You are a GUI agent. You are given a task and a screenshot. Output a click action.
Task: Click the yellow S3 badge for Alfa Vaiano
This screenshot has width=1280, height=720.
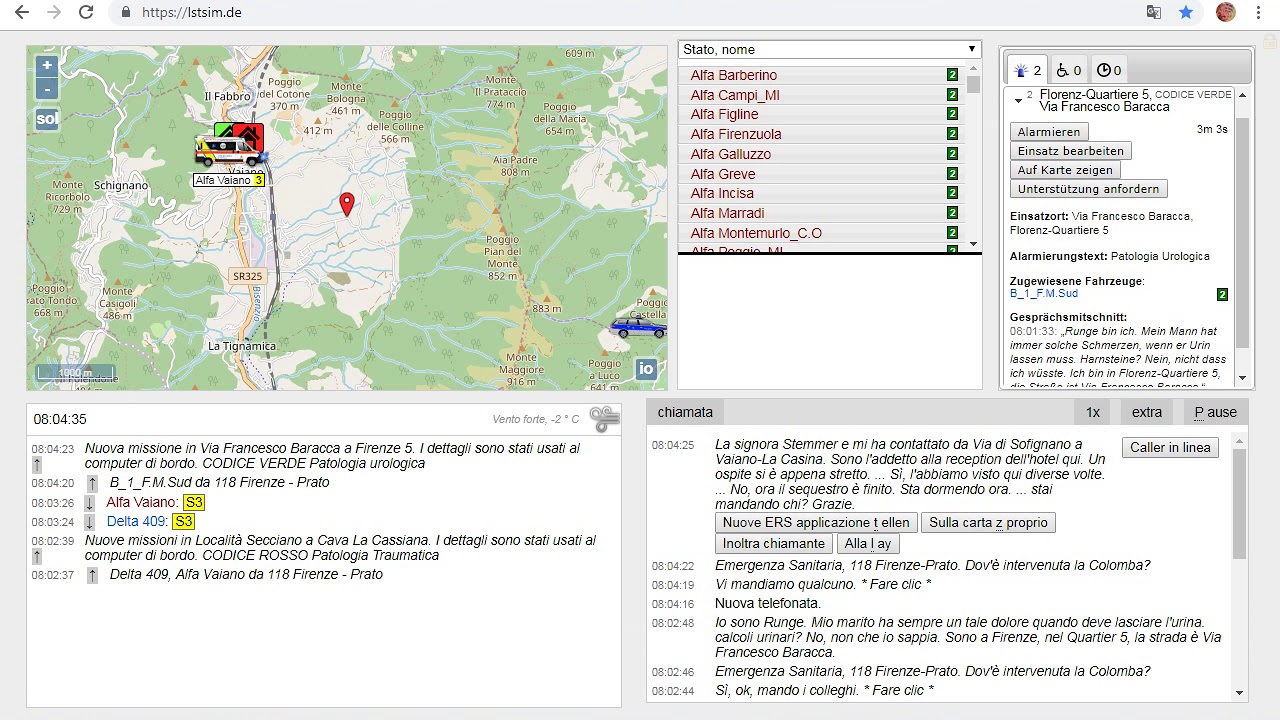point(194,502)
